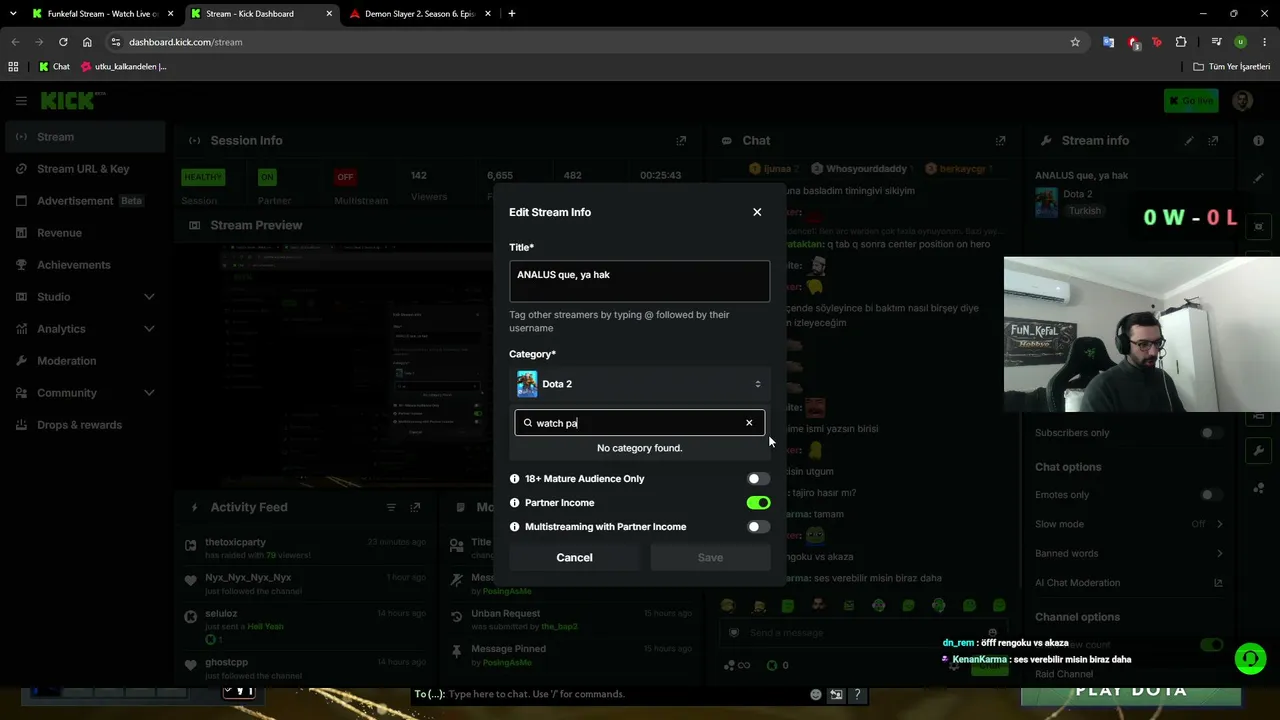
Task: Toggle Subscribers only chat switch
Action: [x=1211, y=433]
